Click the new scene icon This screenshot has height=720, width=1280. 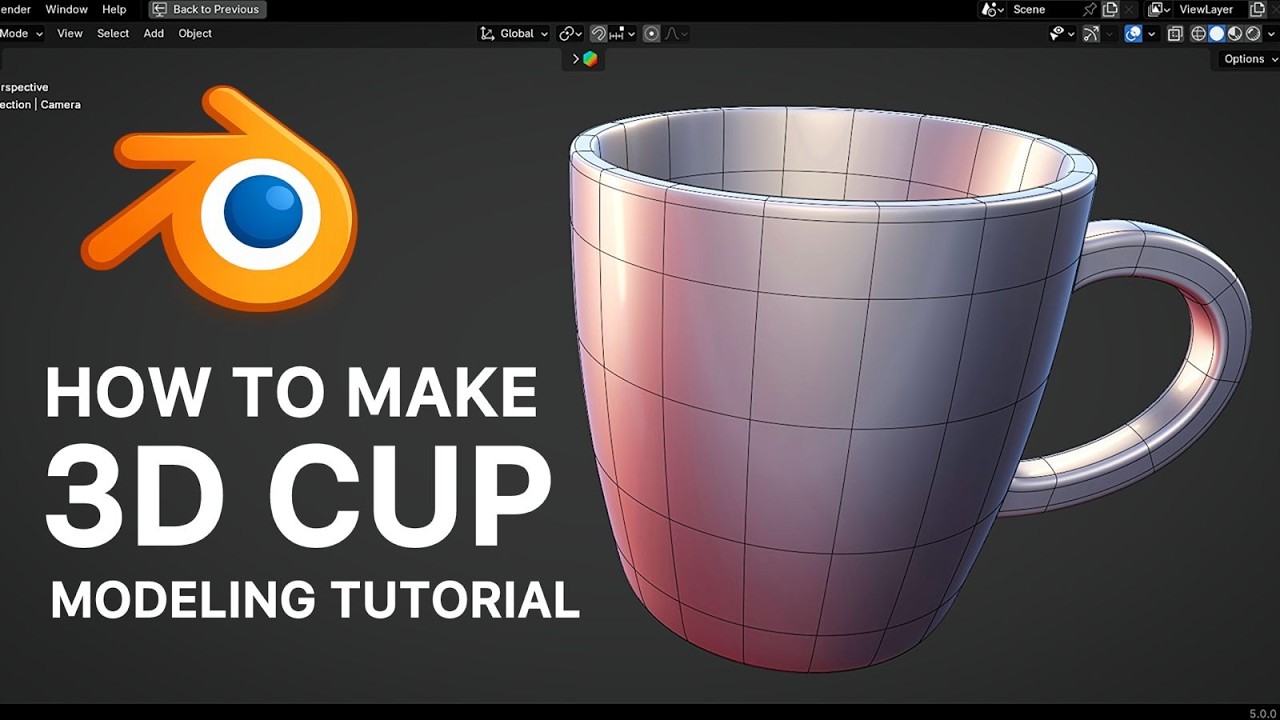click(x=1110, y=9)
